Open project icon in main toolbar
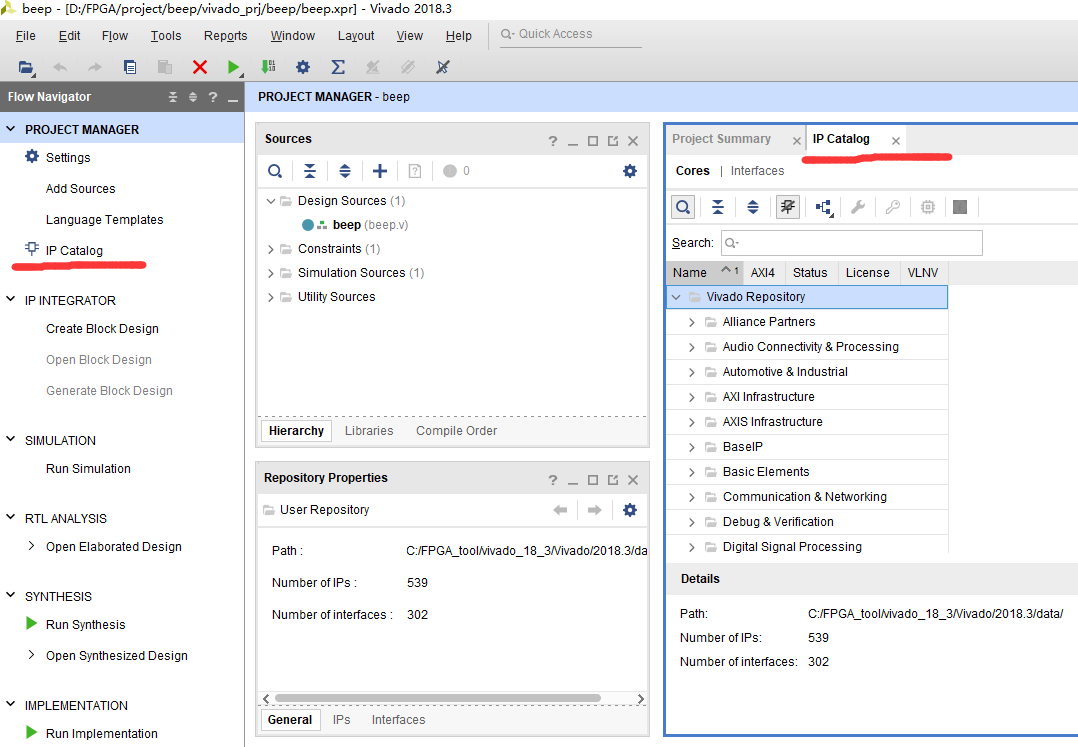 [x=25, y=67]
